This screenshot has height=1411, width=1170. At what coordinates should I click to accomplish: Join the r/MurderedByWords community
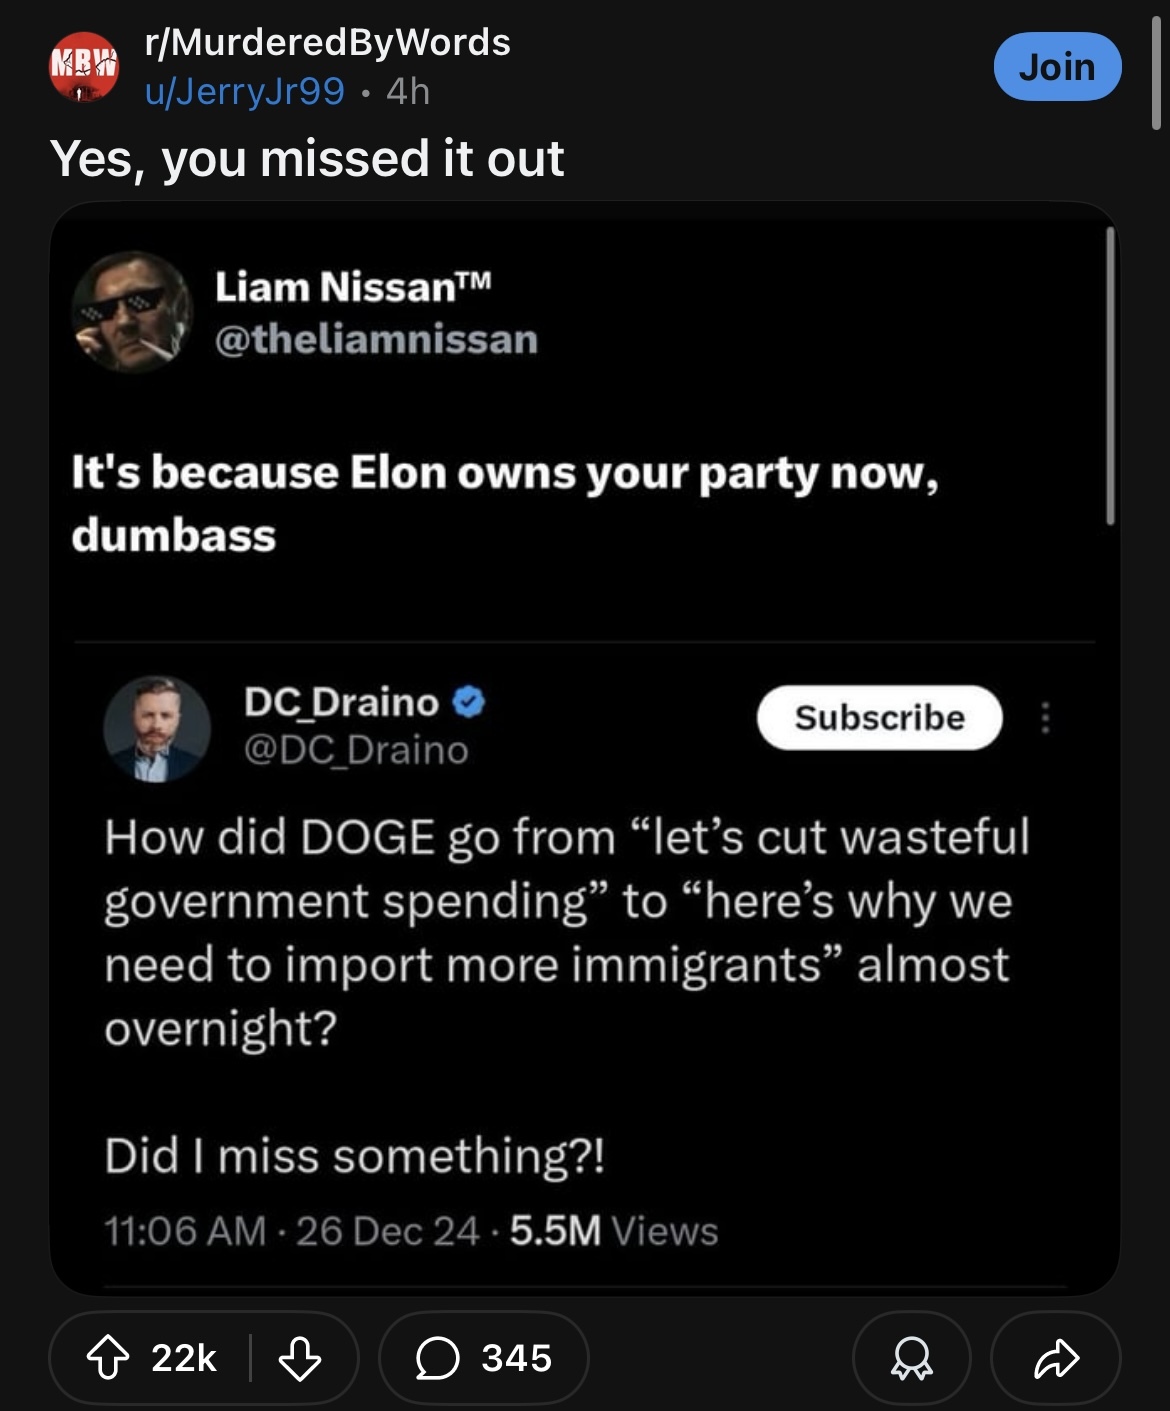pyautogui.click(x=1057, y=67)
